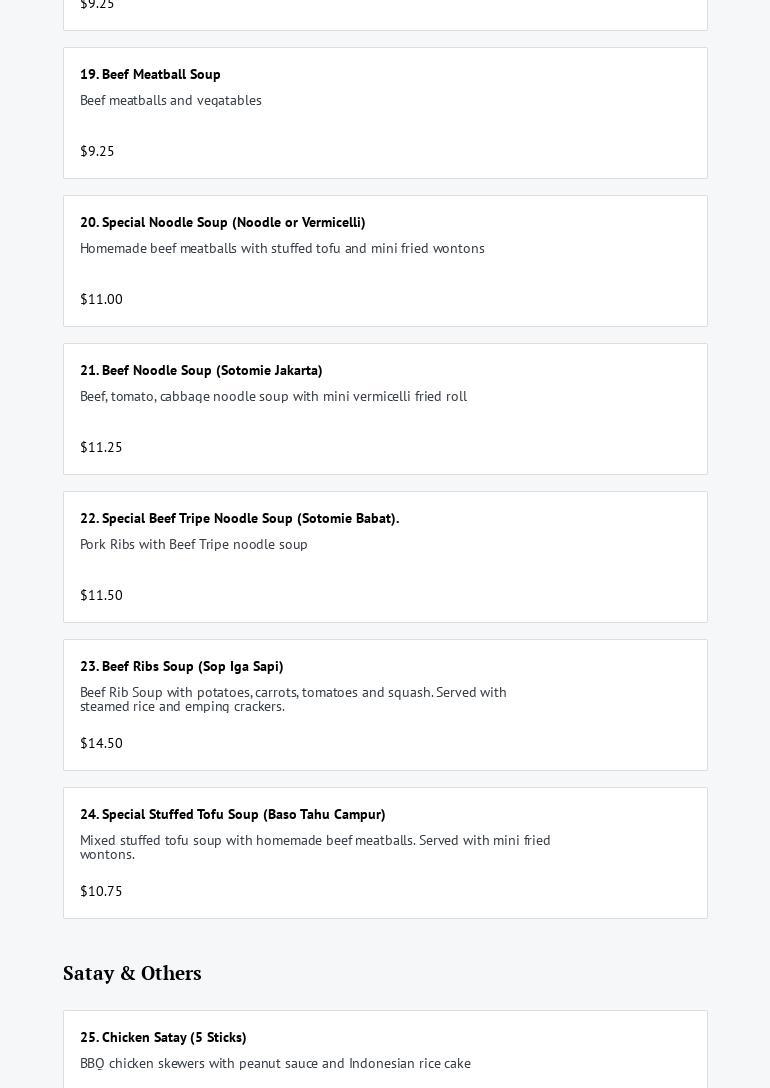Click 'Pork Ribs with Beef Tripe' description
Screen dimensions: 770x1088
point(194,544)
